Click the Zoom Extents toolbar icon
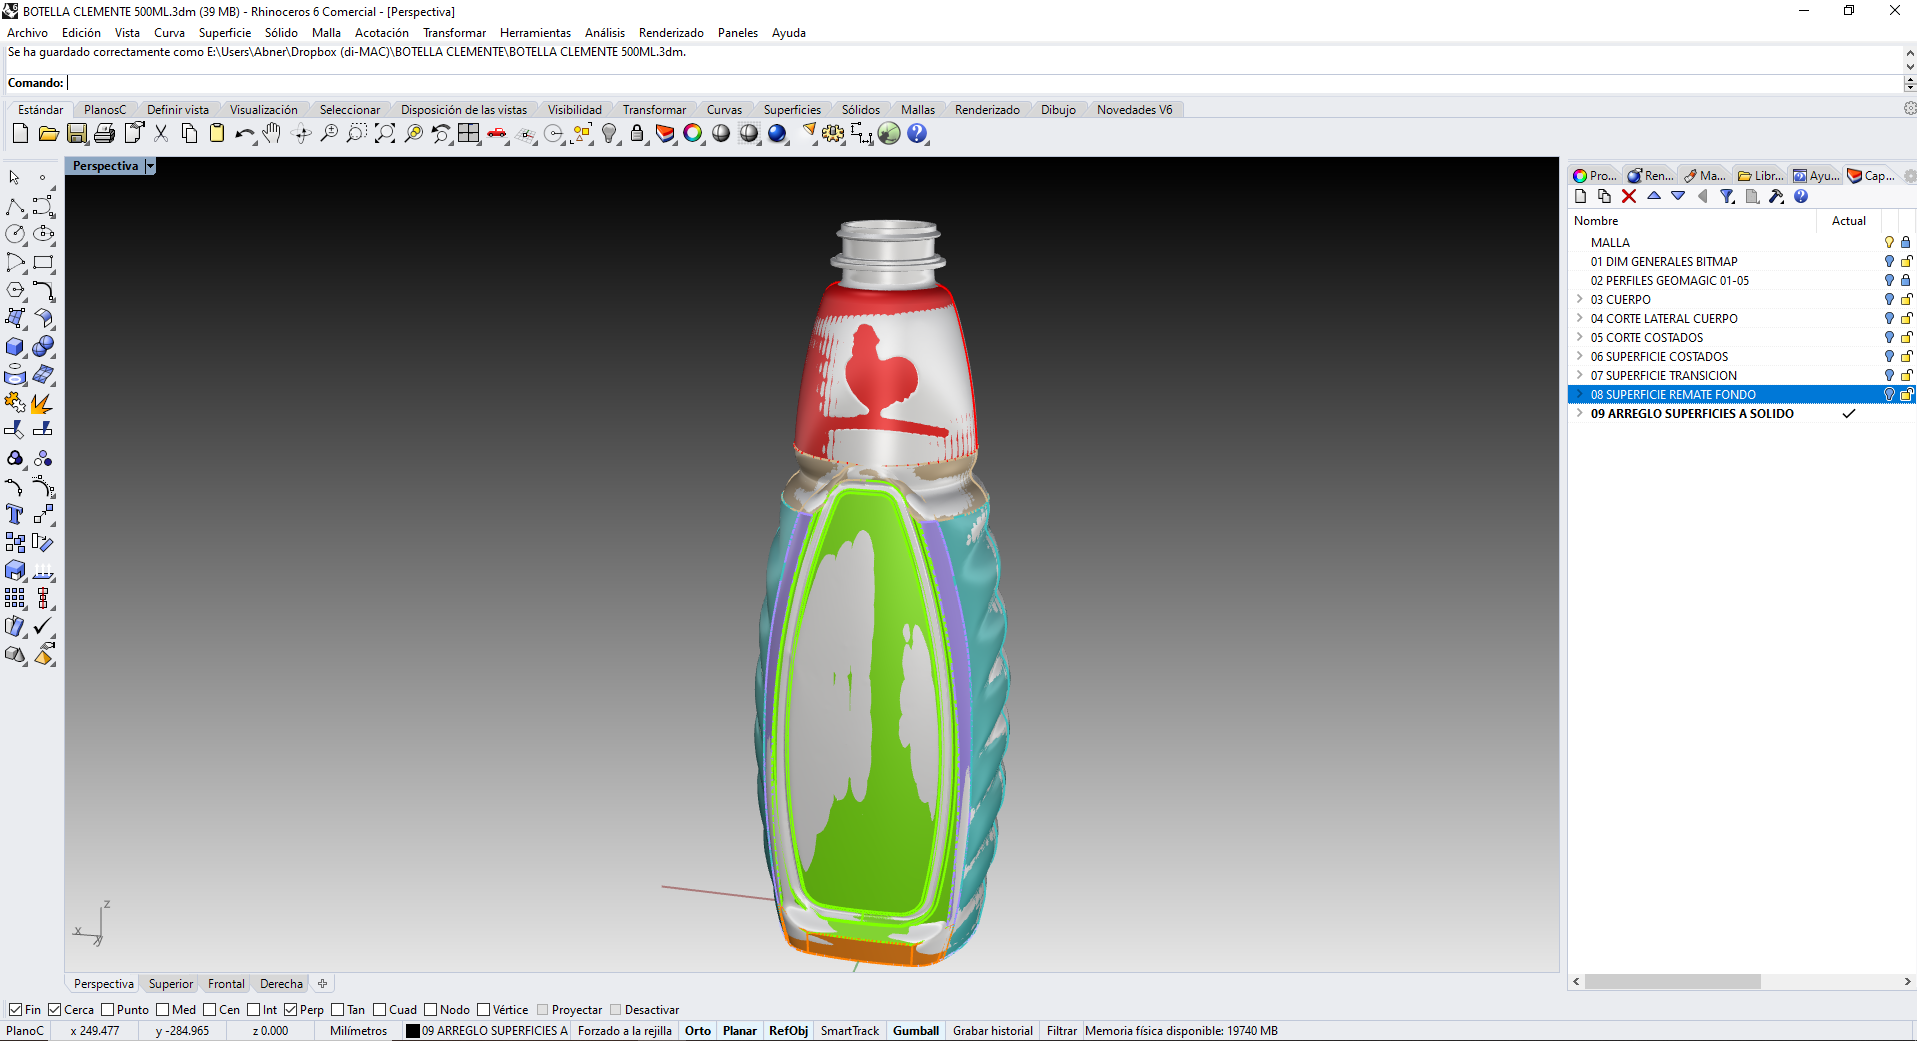This screenshot has width=1917, height=1041. point(385,134)
